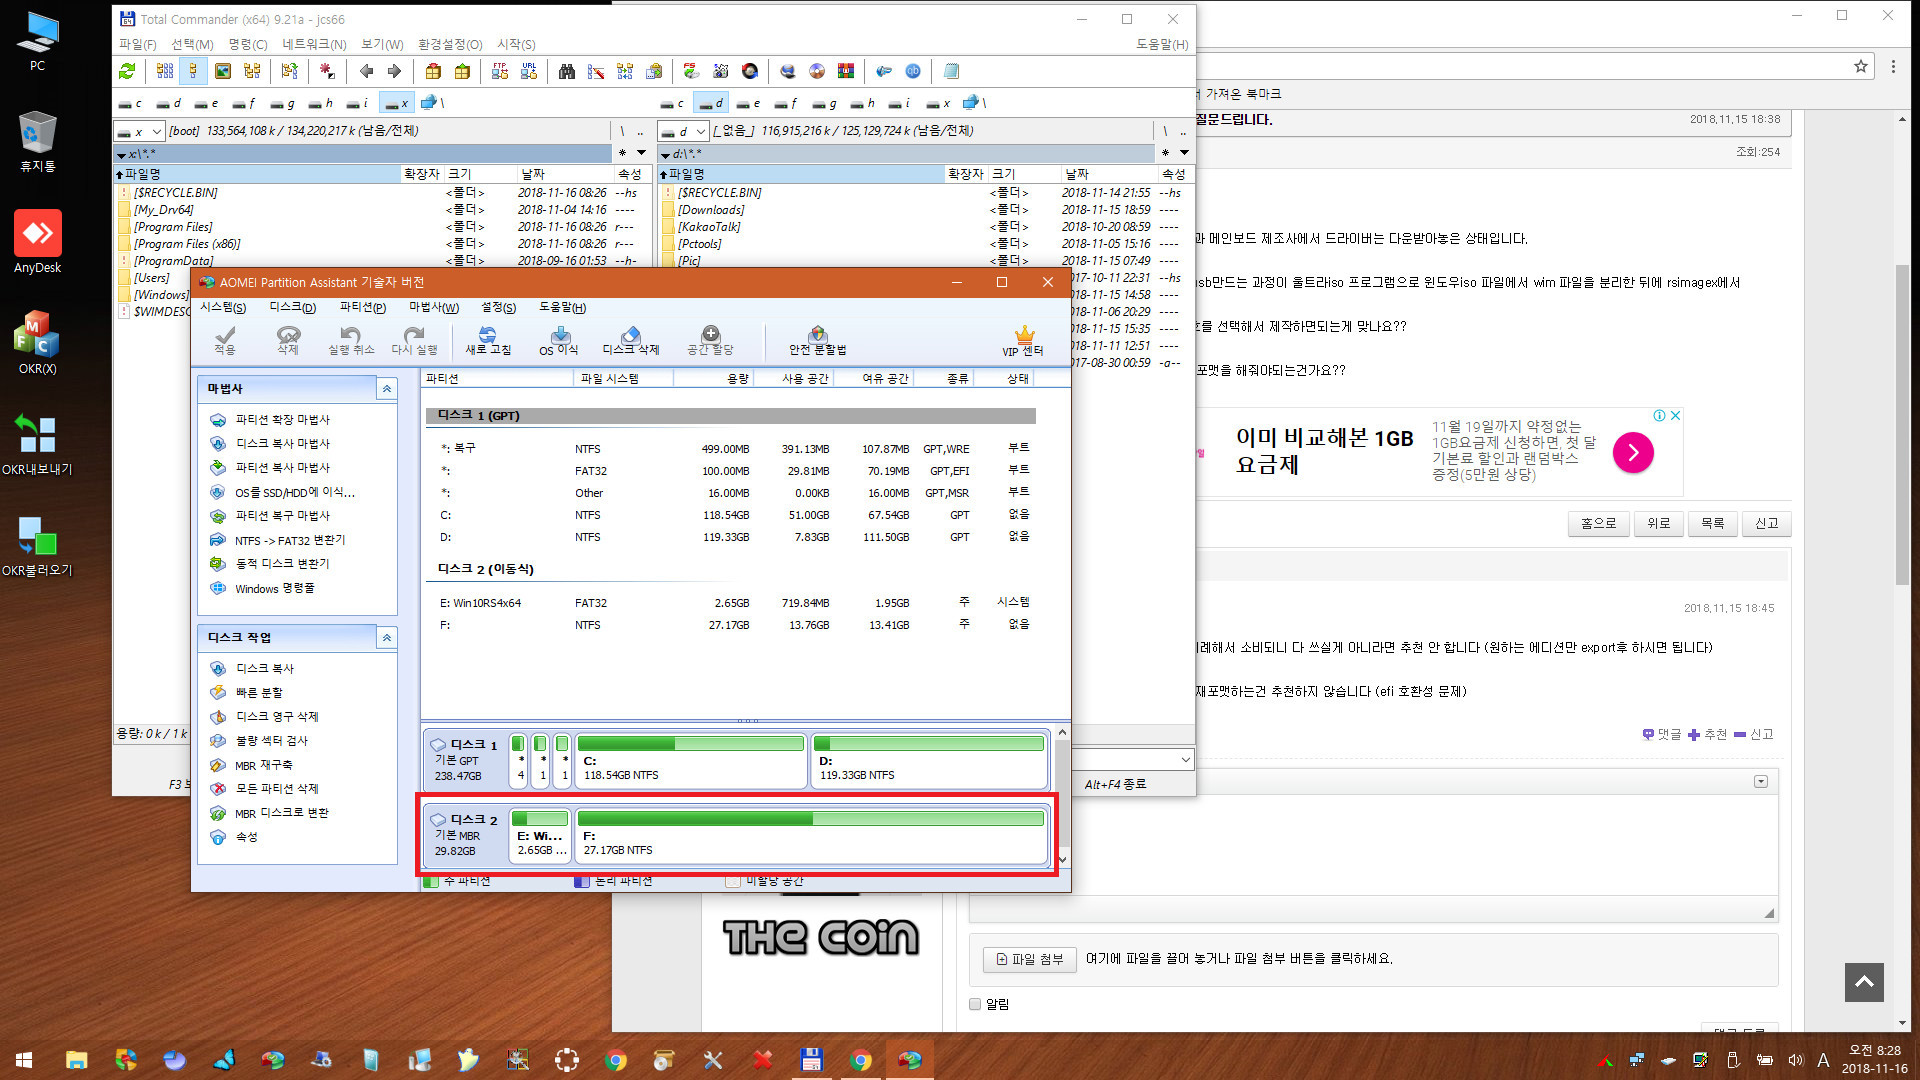
Task: Collapse the 디스크 작업 panel
Action: click(387, 637)
